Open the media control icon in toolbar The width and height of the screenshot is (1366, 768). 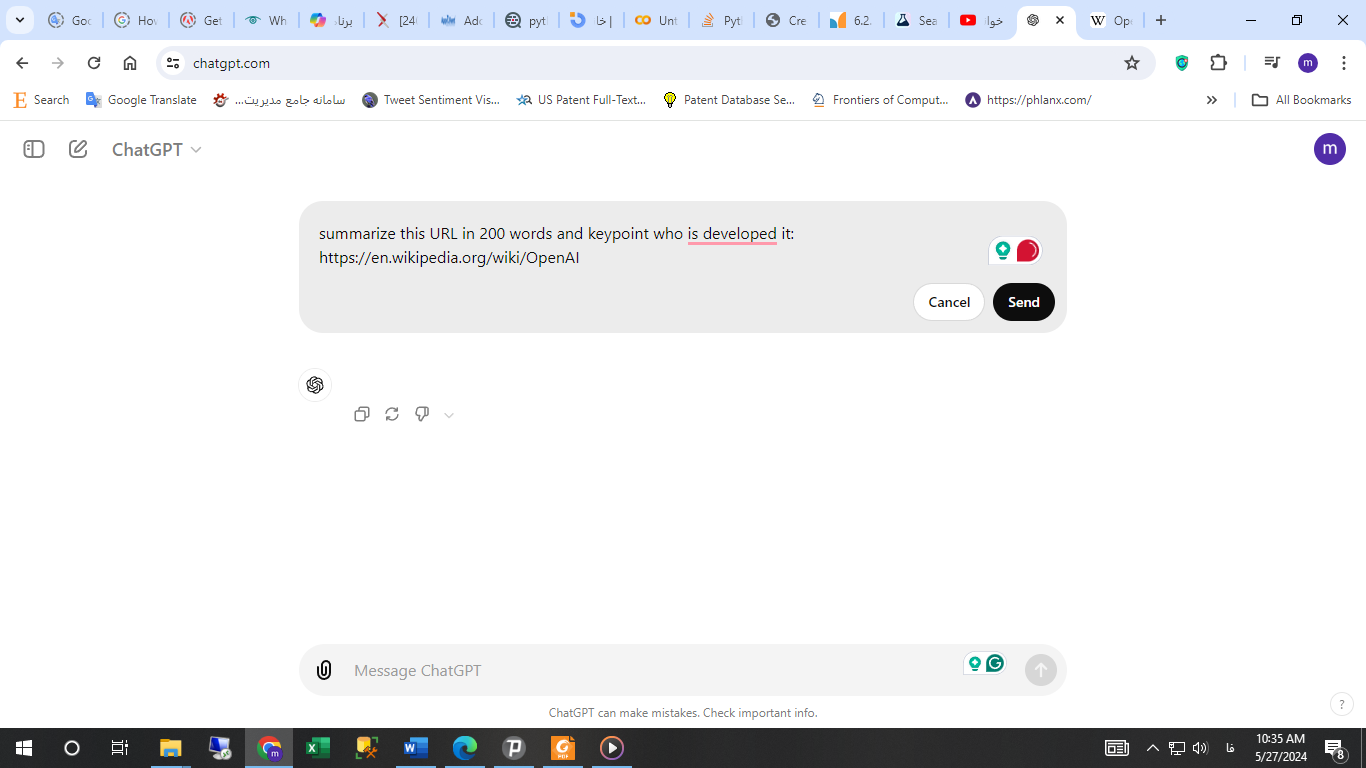coord(1272,63)
